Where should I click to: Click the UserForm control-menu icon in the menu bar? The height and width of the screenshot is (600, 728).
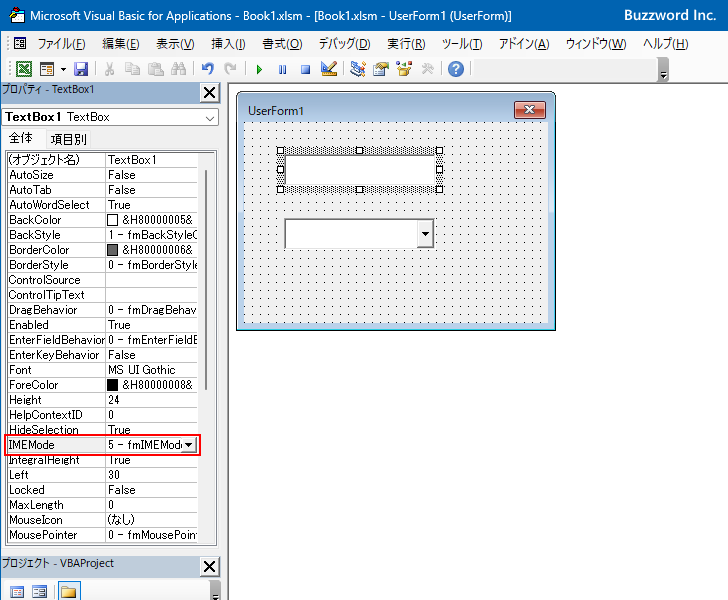20,44
